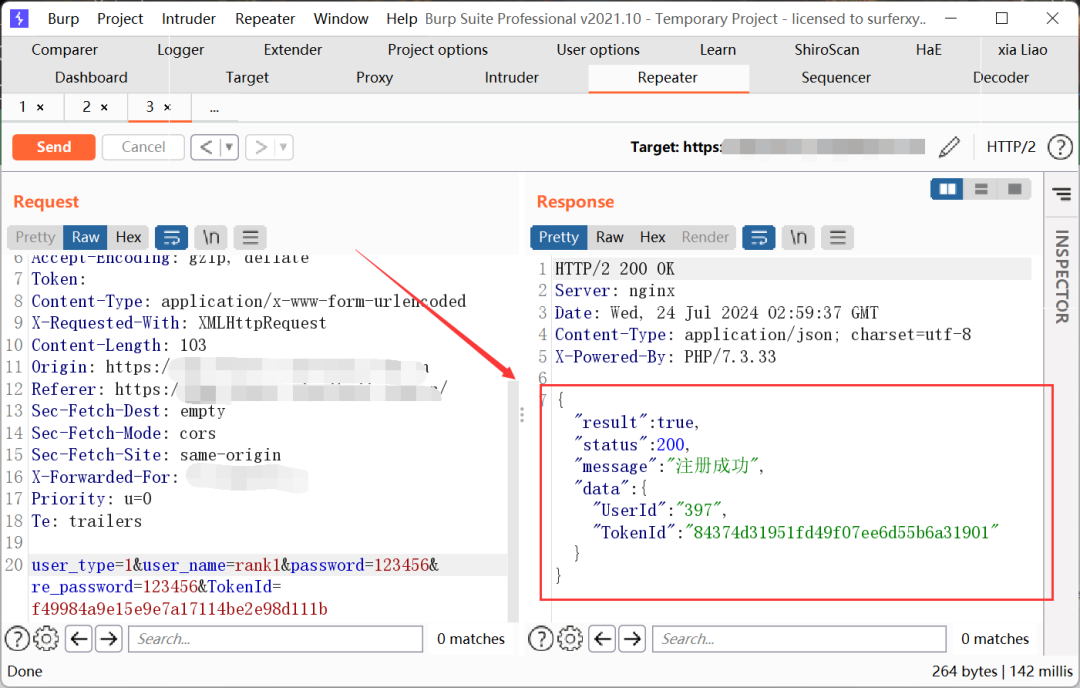Open forward history dropdown arrow
The width and height of the screenshot is (1080, 688).
[x=284, y=147]
